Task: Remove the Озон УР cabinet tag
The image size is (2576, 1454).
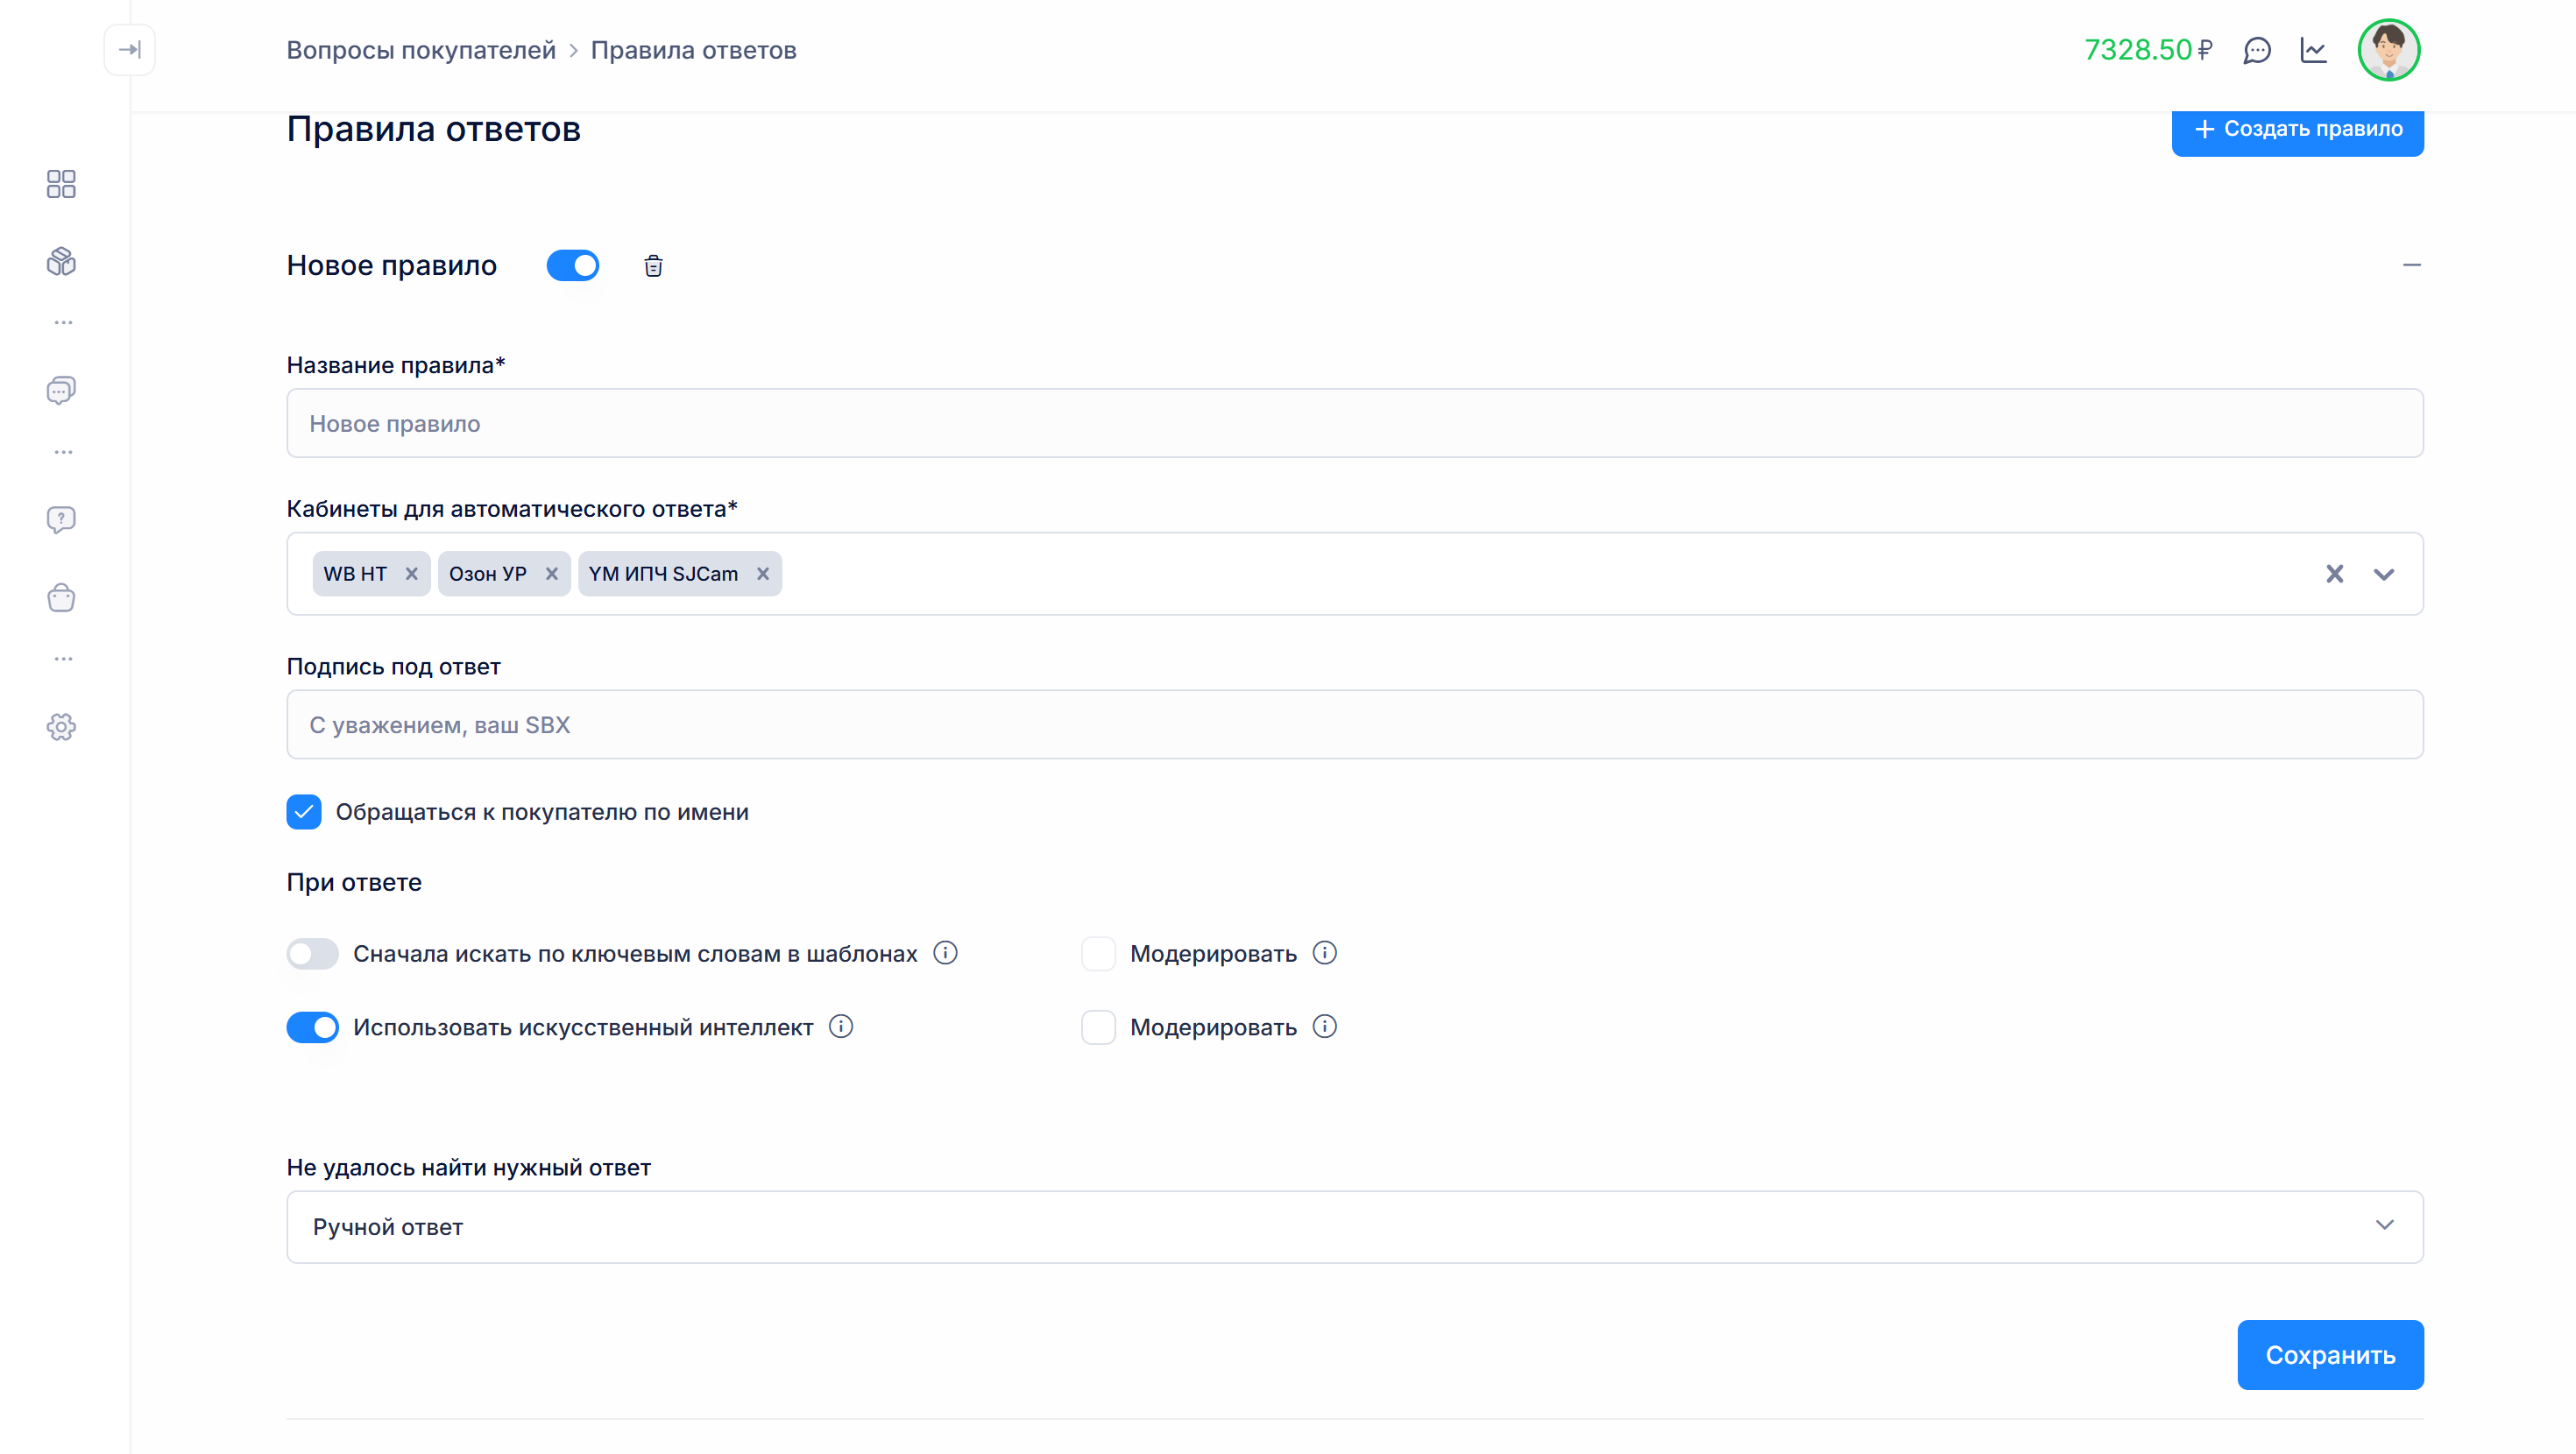Action: point(551,574)
